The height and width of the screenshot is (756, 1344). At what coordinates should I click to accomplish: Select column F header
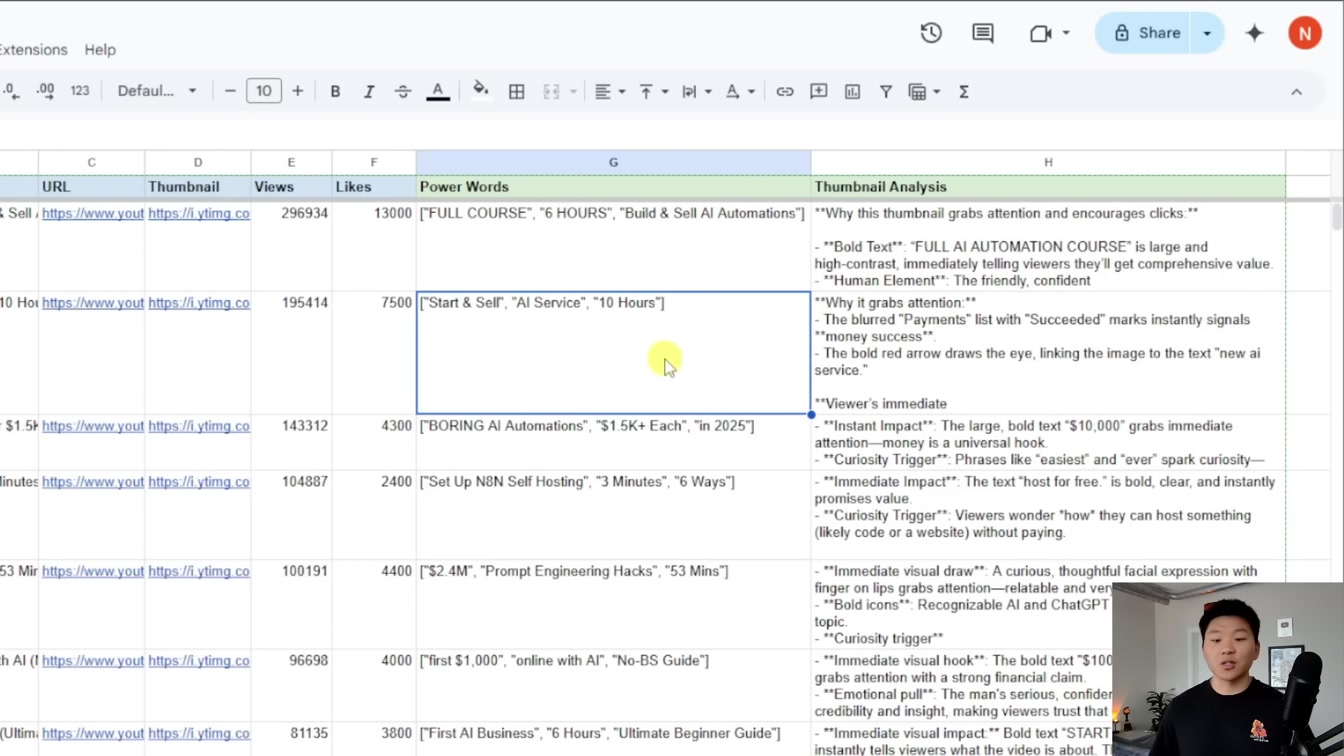pos(374,162)
